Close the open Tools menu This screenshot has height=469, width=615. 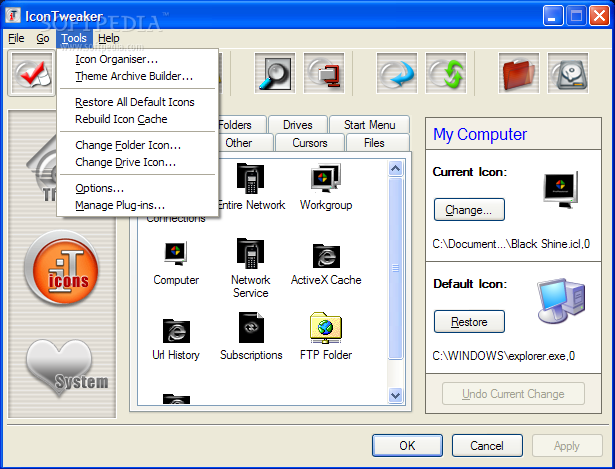[x=74, y=38]
